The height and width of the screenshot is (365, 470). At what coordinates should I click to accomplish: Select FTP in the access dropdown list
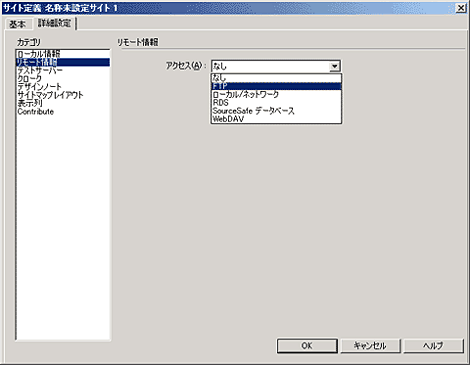pyautogui.click(x=276, y=86)
